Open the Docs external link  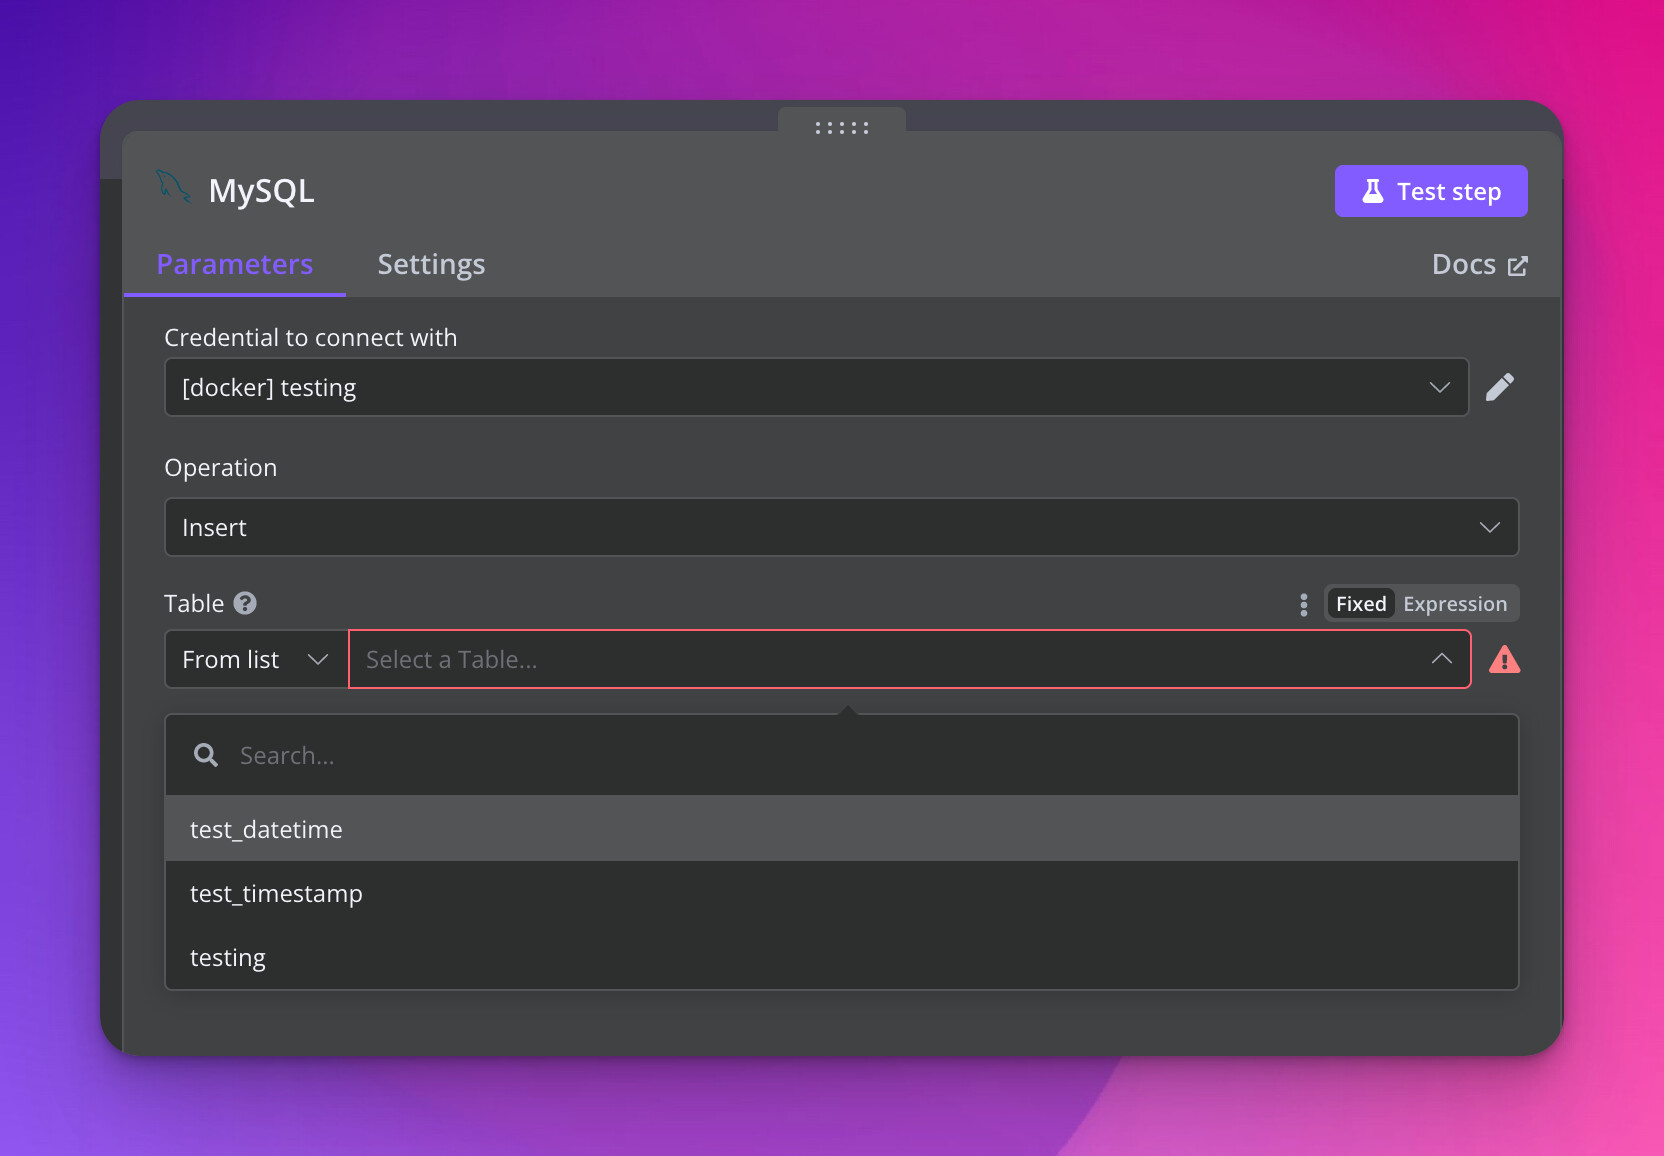tap(1479, 264)
